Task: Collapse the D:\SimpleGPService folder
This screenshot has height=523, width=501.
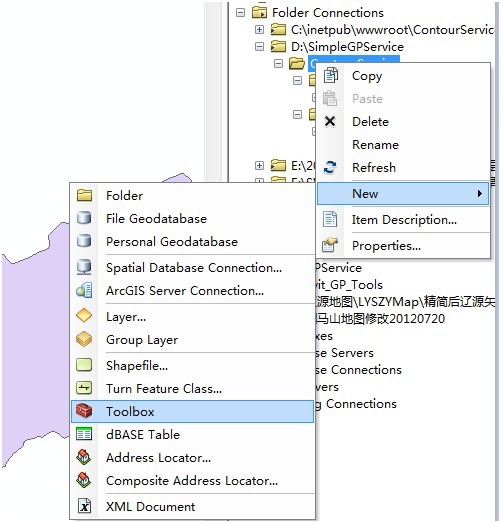Action: coord(259,47)
